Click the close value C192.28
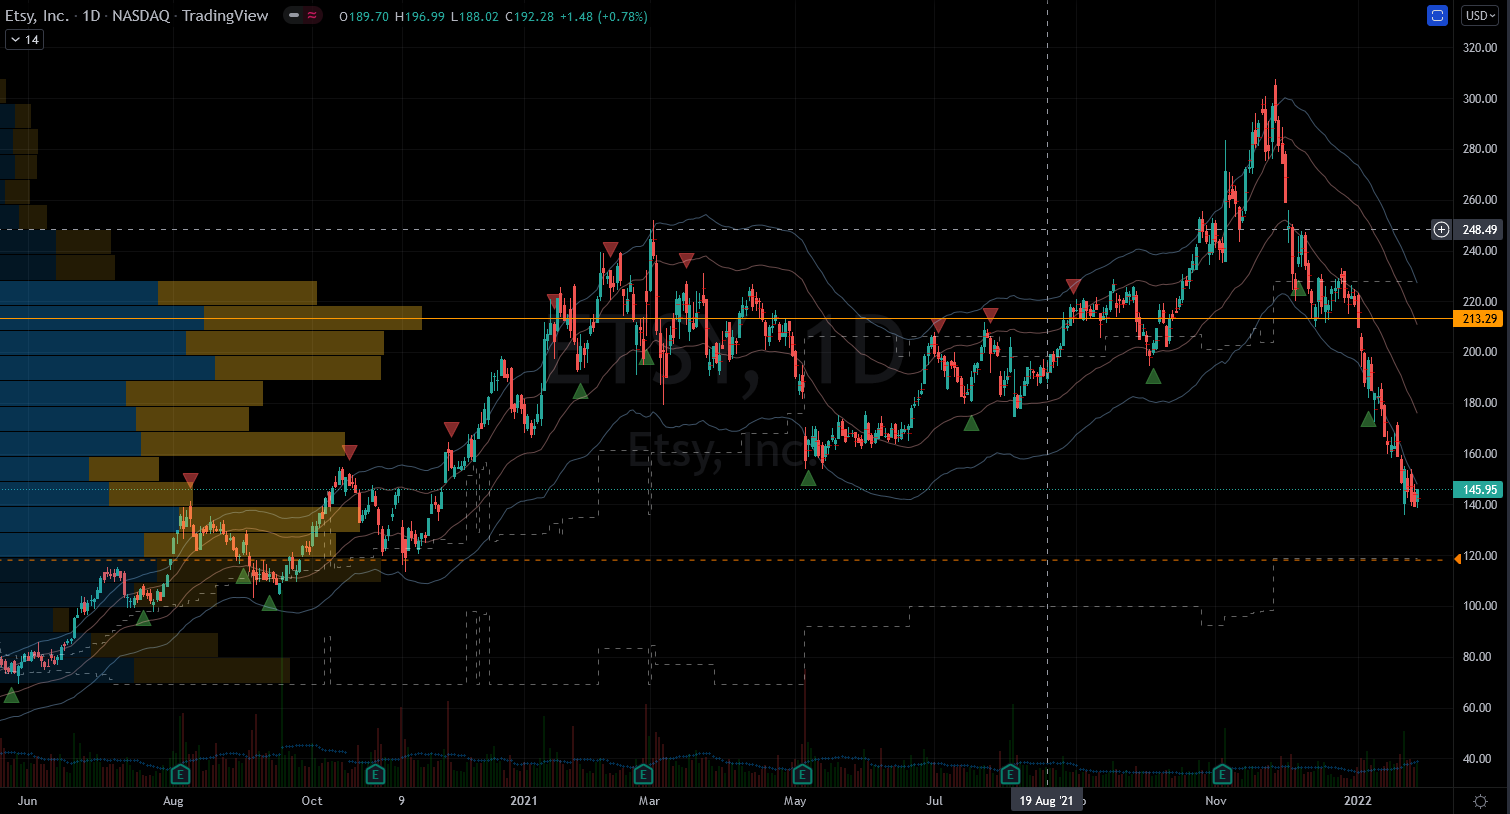The width and height of the screenshot is (1510, 814). [x=530, y=17]
